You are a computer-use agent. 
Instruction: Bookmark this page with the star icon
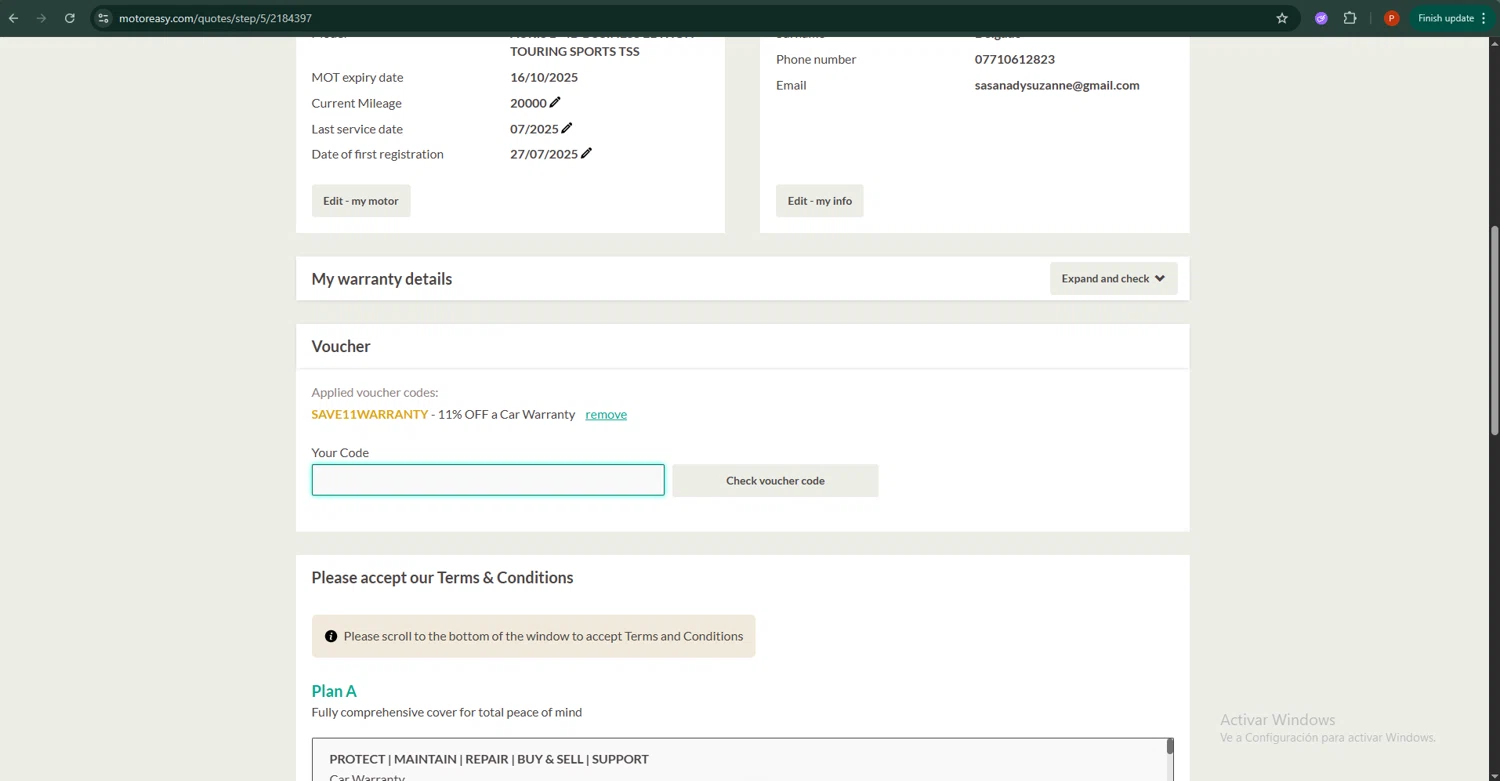pyautogui.click(x=1282, y=18)
